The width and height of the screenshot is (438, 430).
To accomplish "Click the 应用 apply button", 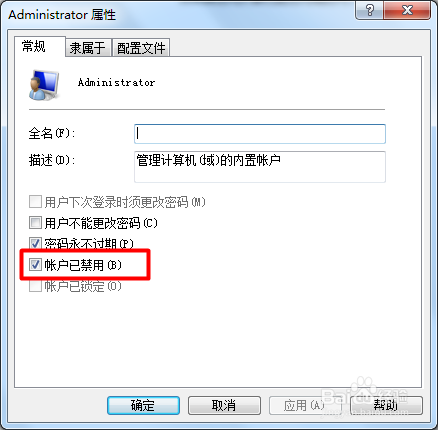I will pyautogui.click(x=305, y=405).
